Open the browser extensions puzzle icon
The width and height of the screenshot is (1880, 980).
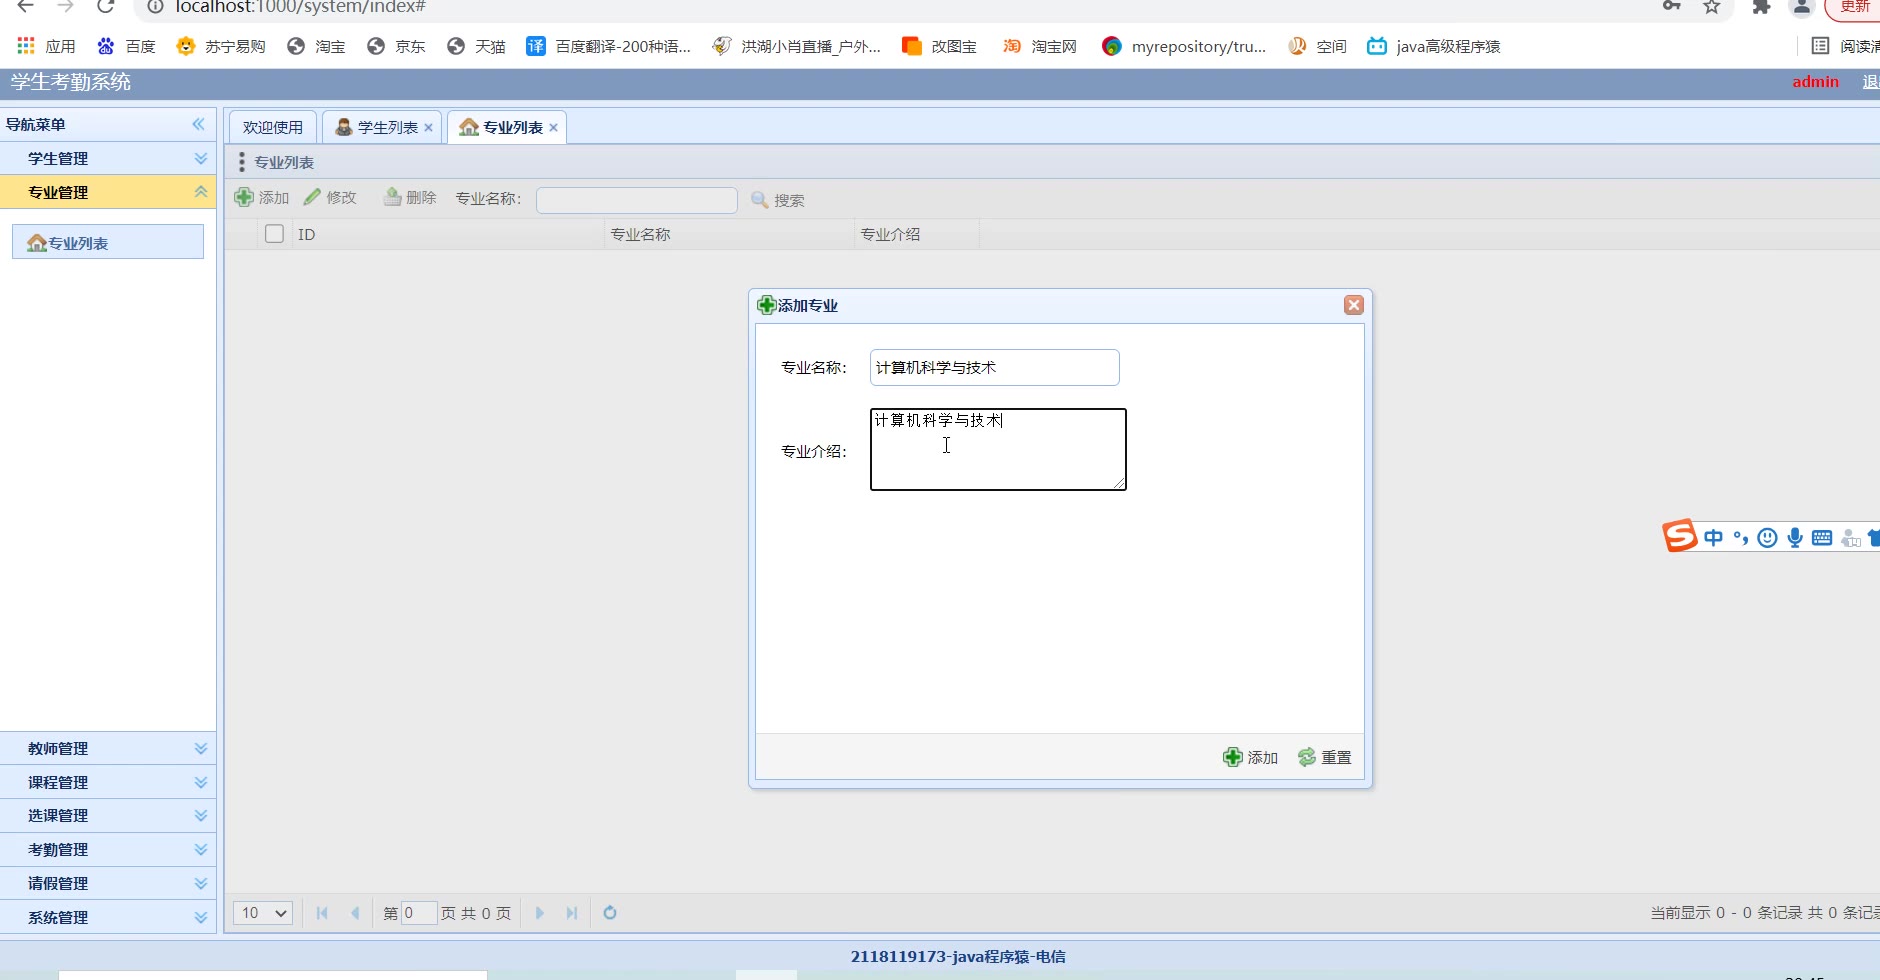[1761, 6]
